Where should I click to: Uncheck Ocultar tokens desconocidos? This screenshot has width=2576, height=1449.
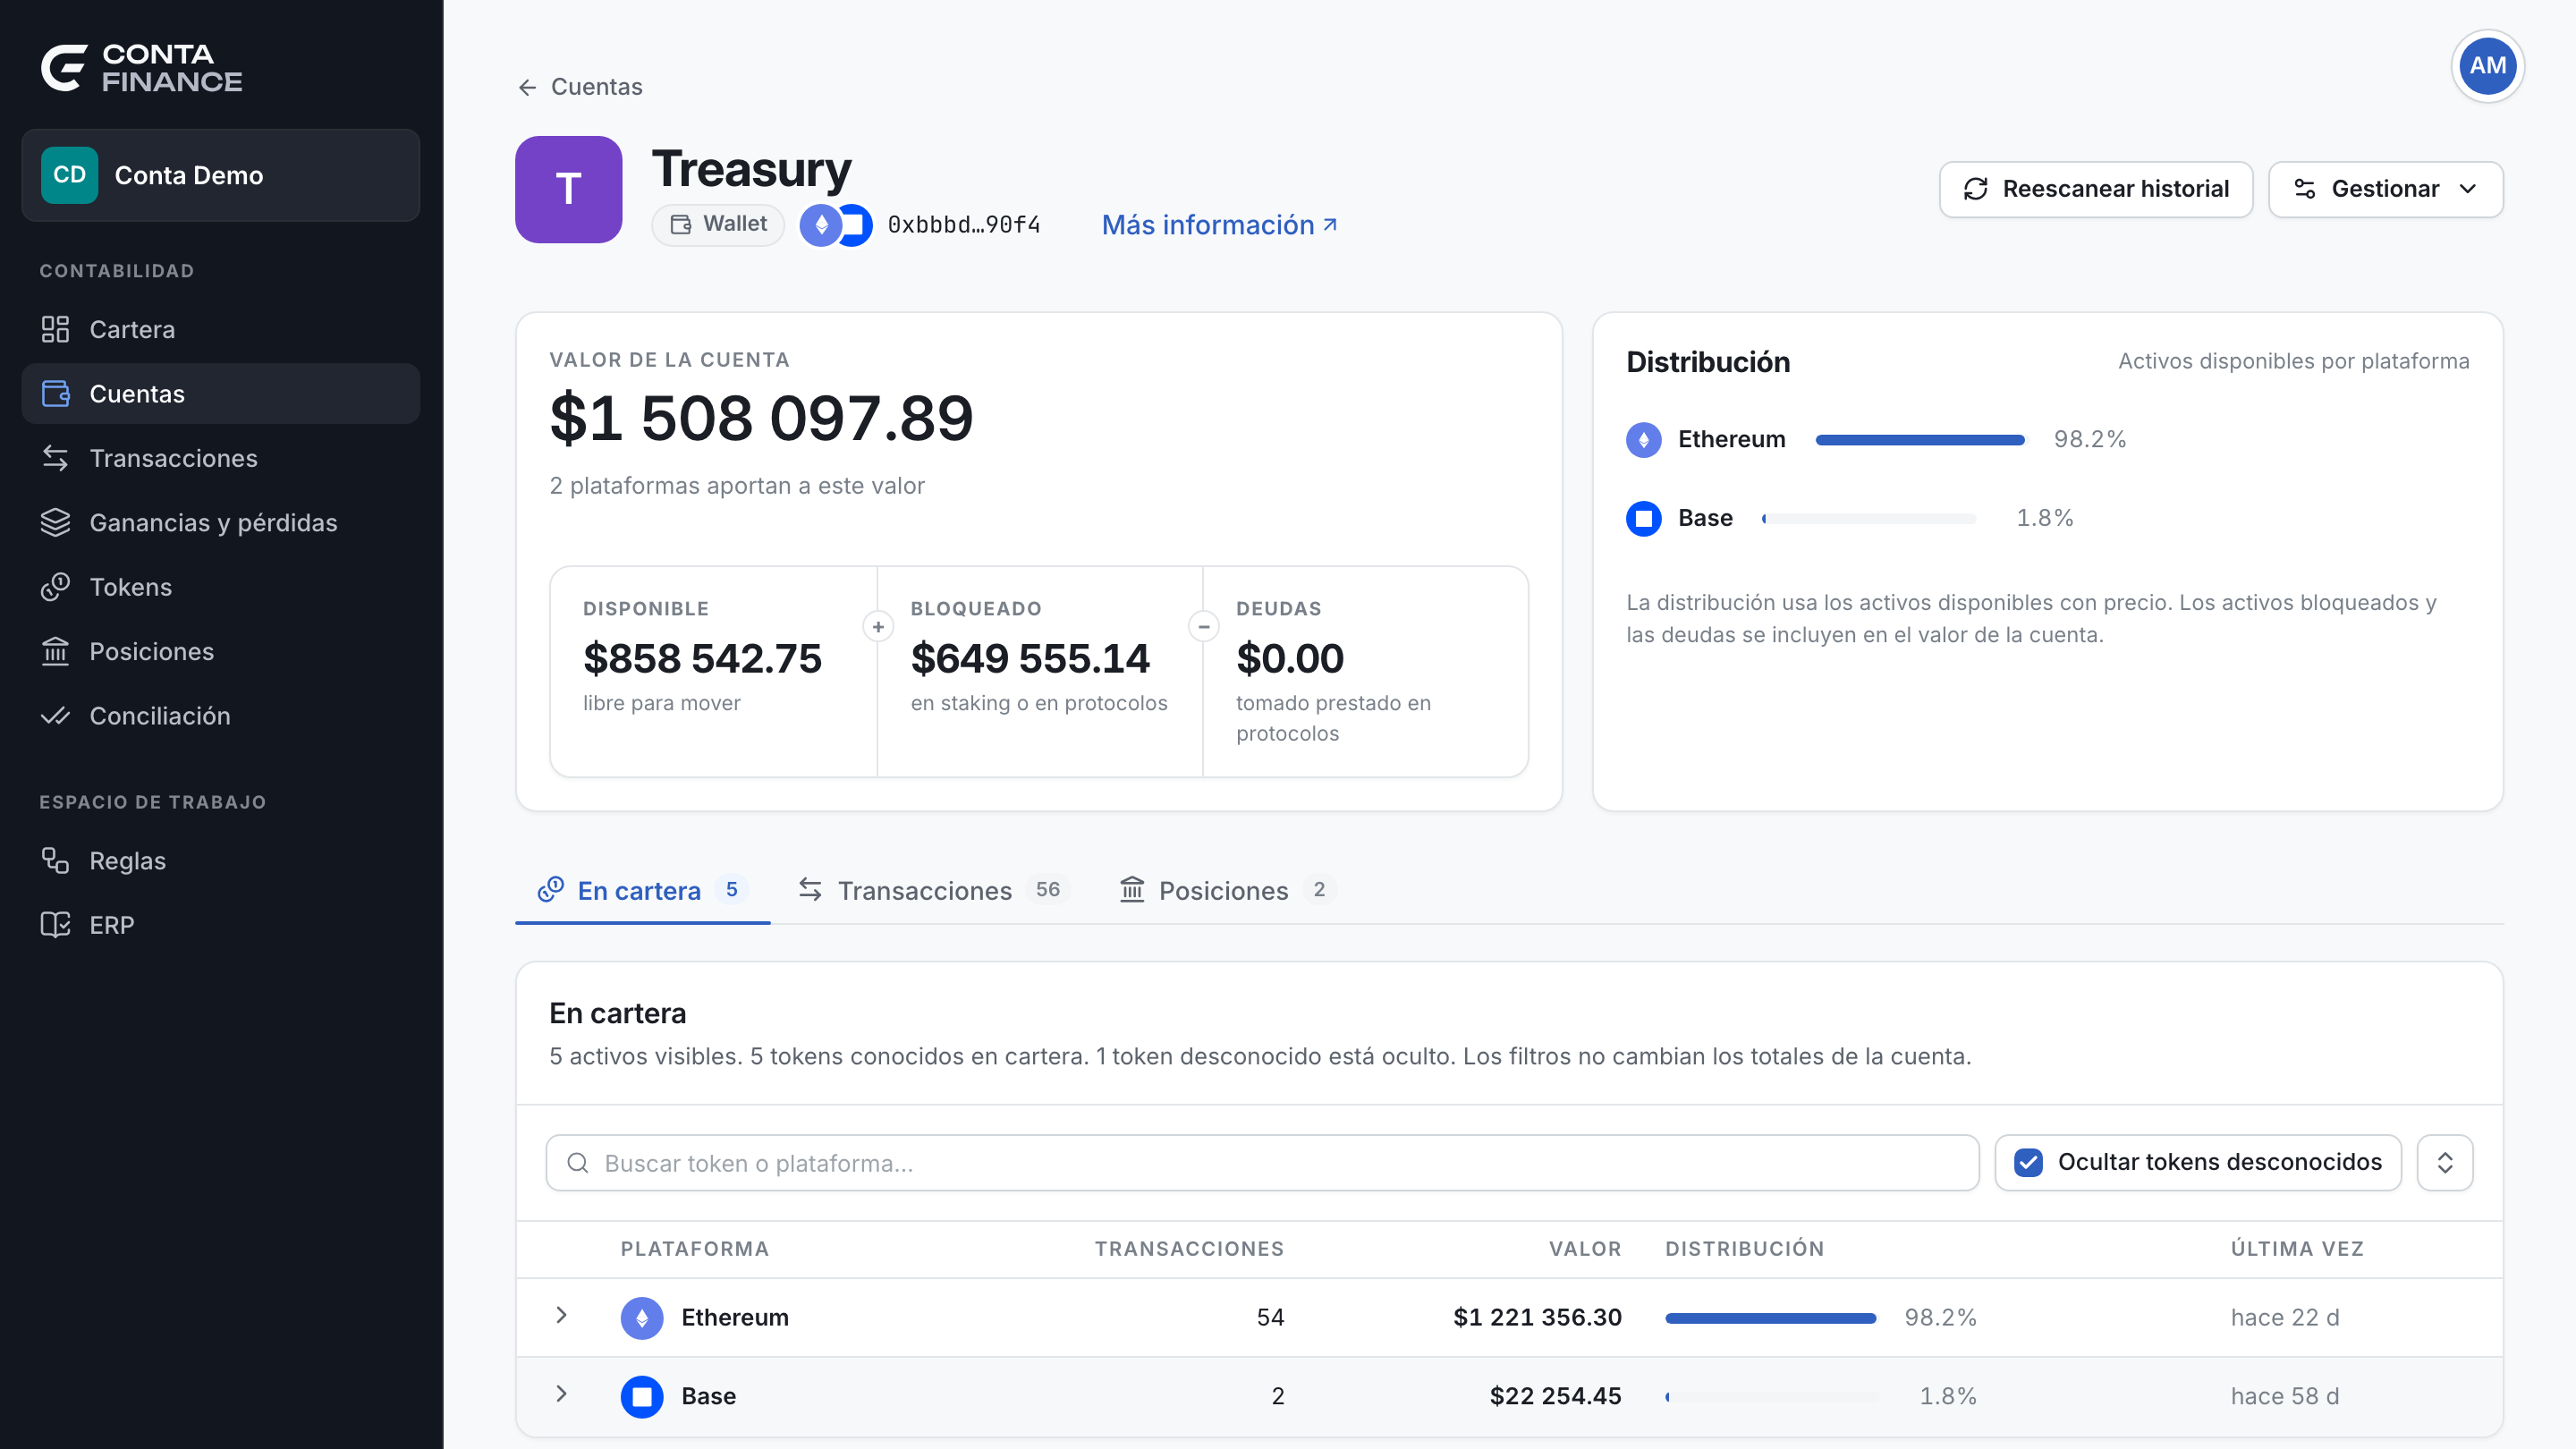(x=2028, y=1162)
